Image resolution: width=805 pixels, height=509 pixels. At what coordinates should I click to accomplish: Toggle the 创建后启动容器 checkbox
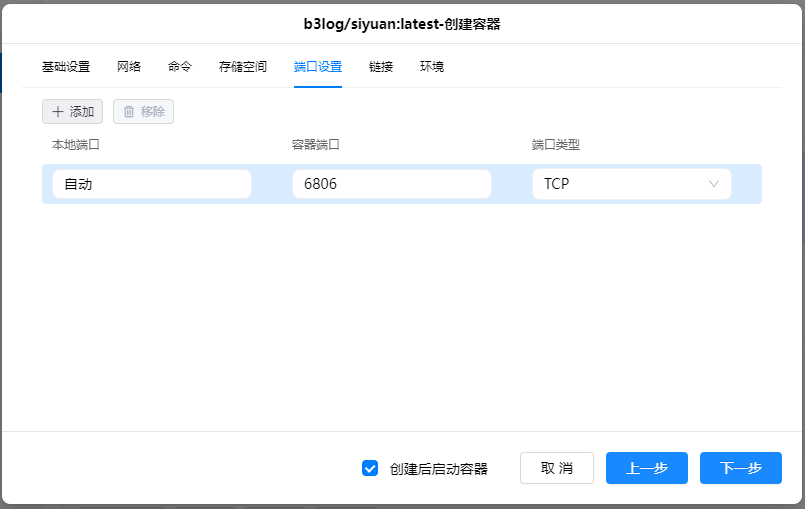click(370, 468)
